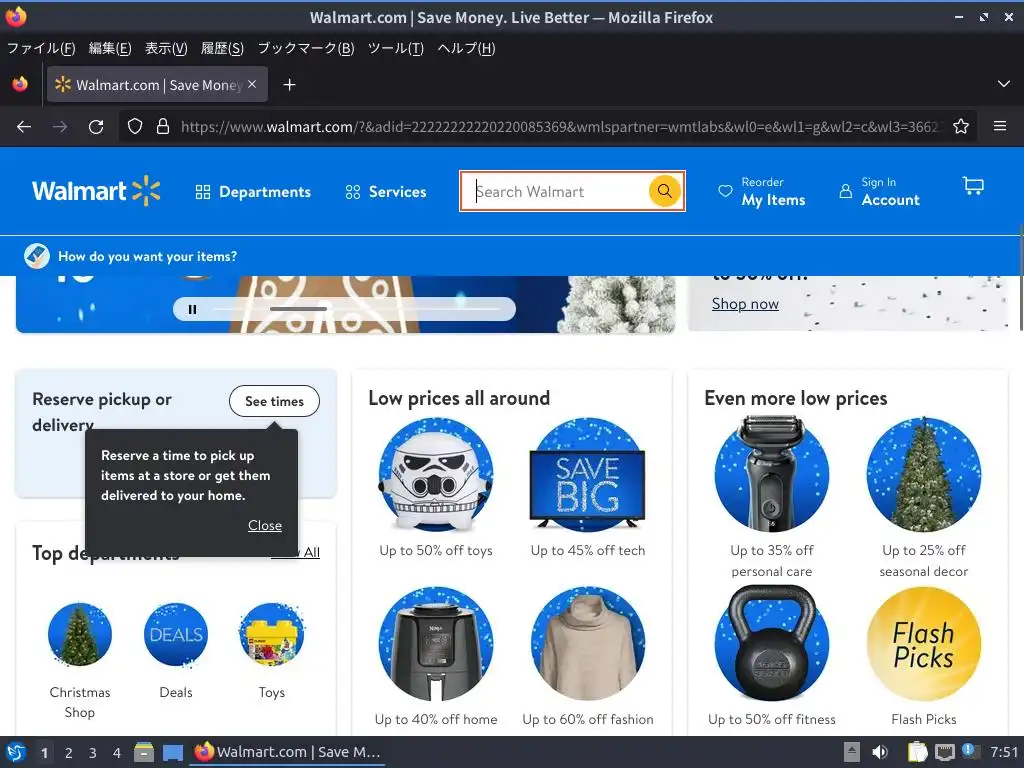Open taskbar file manager icon
The width and height of the screenshot is (1024, 768).
(144, 752)
